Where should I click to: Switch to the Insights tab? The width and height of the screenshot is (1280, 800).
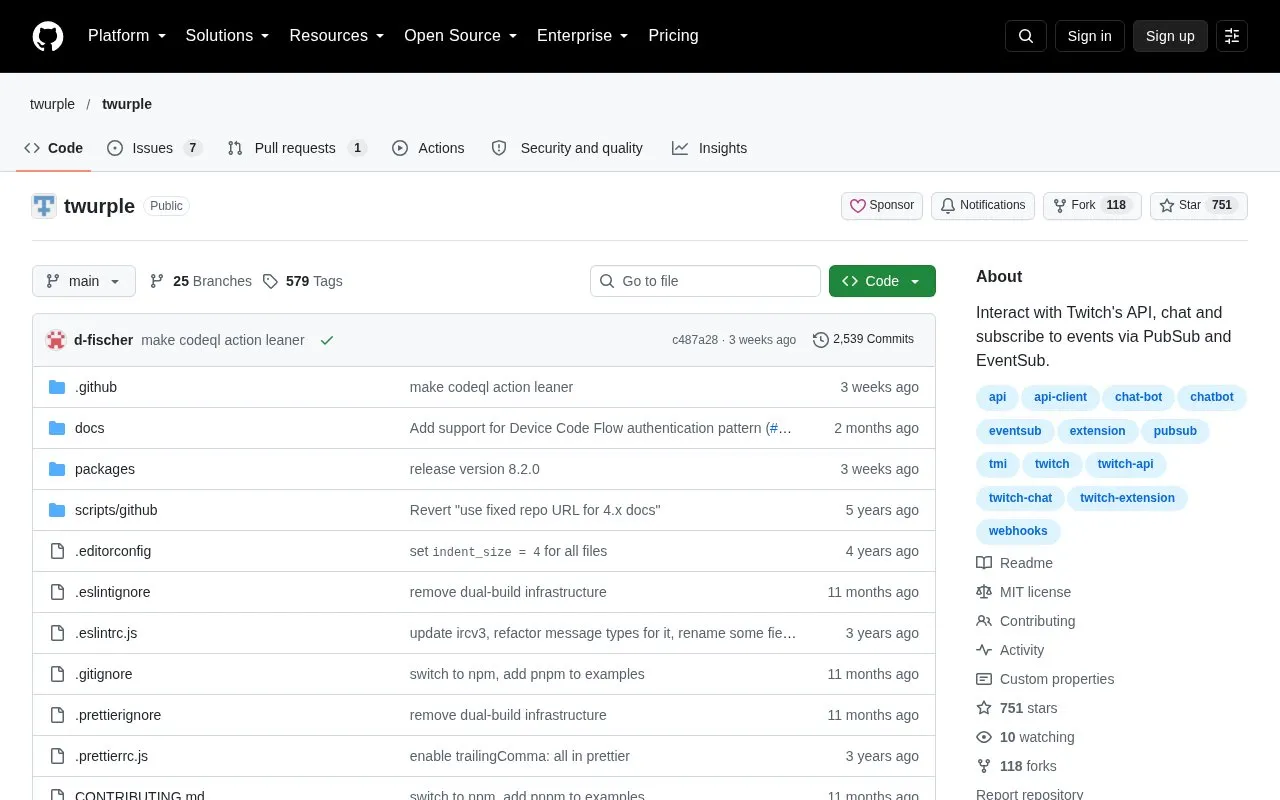pos(710,148)
